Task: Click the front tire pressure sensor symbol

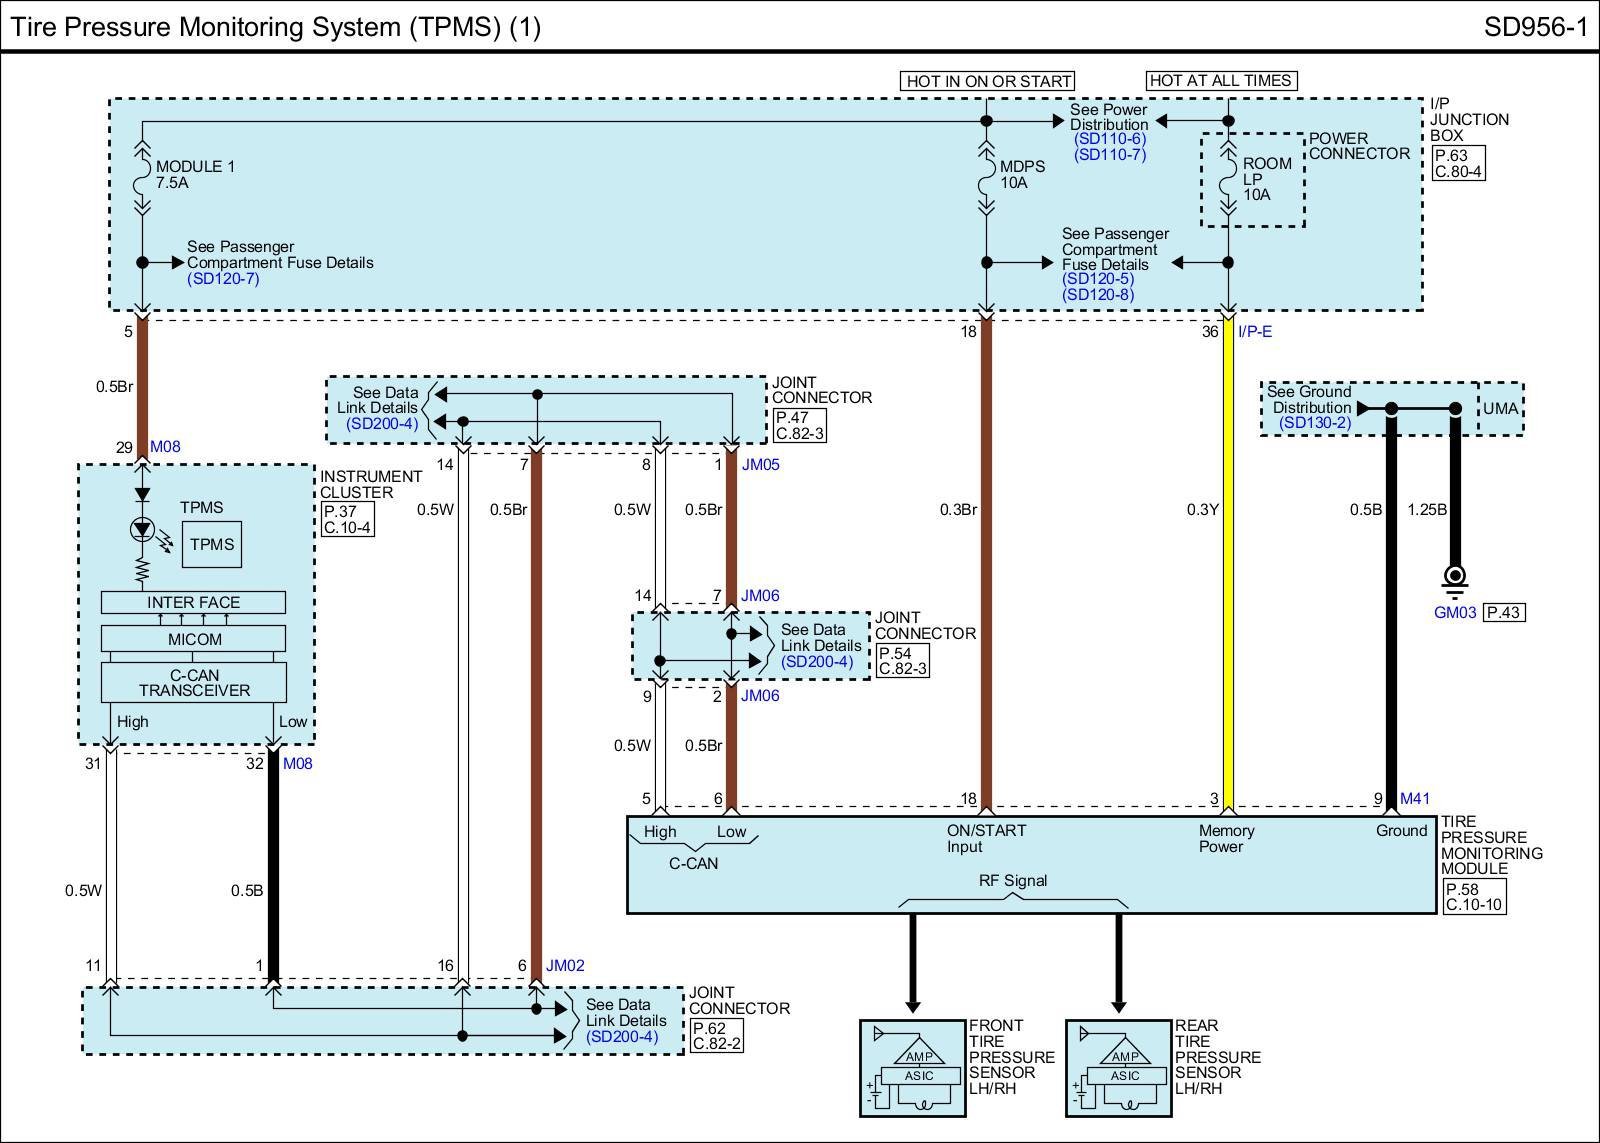Action: click(x=913, y=1068)
